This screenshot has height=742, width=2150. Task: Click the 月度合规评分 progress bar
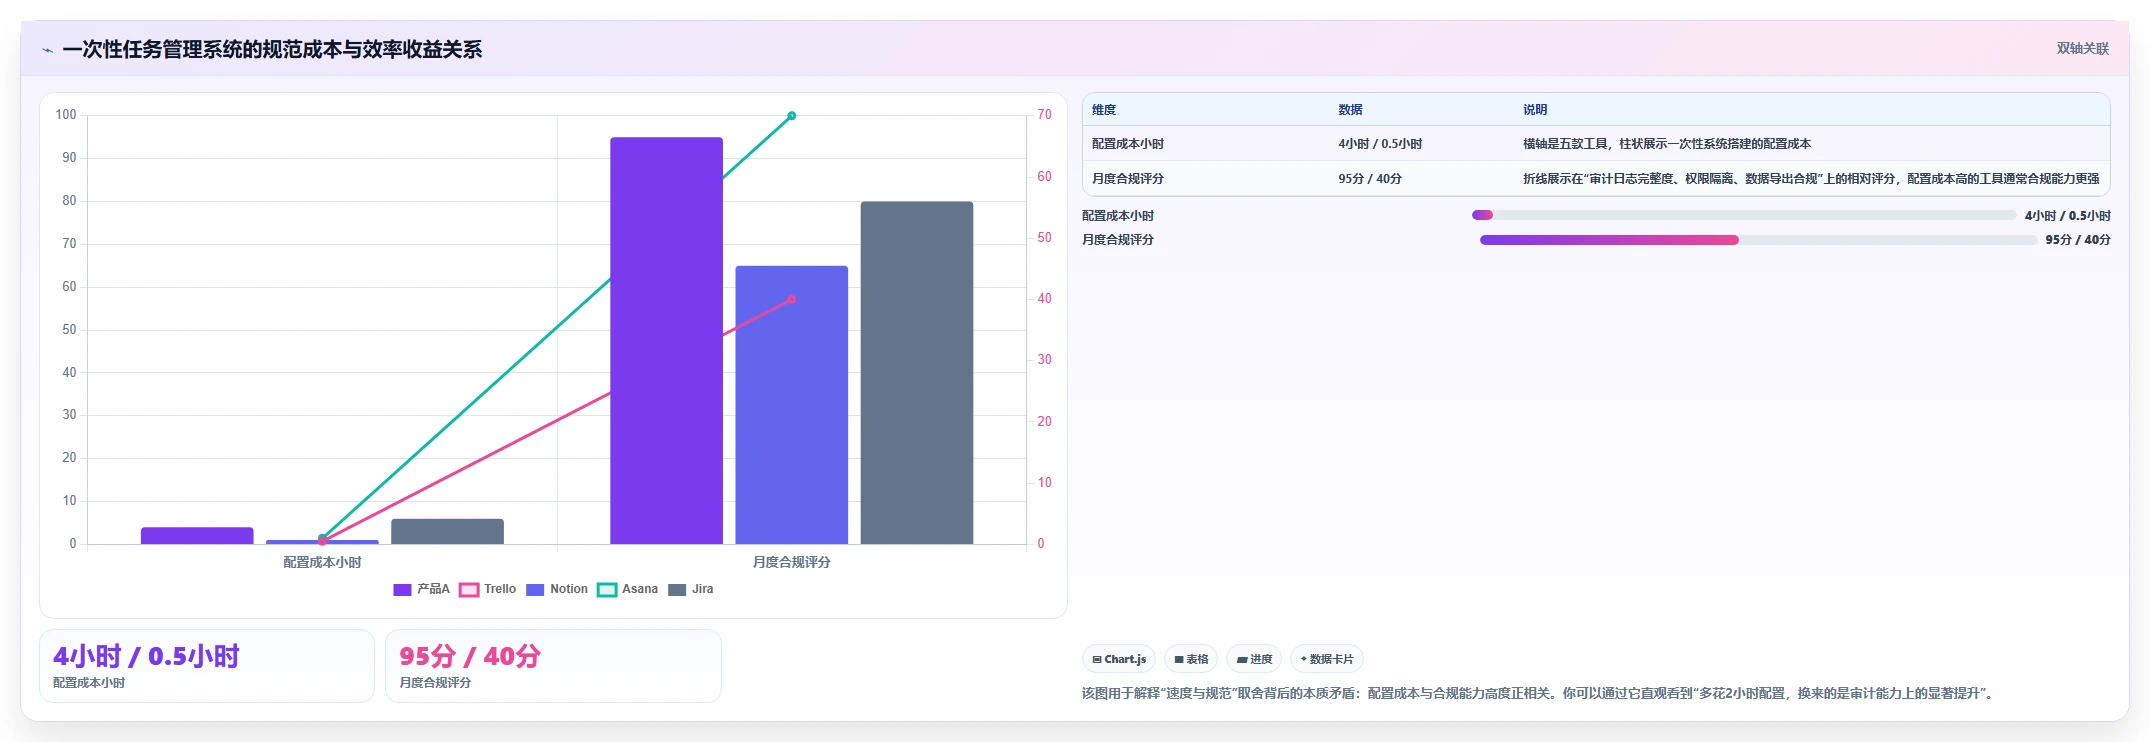(1758, 240)
